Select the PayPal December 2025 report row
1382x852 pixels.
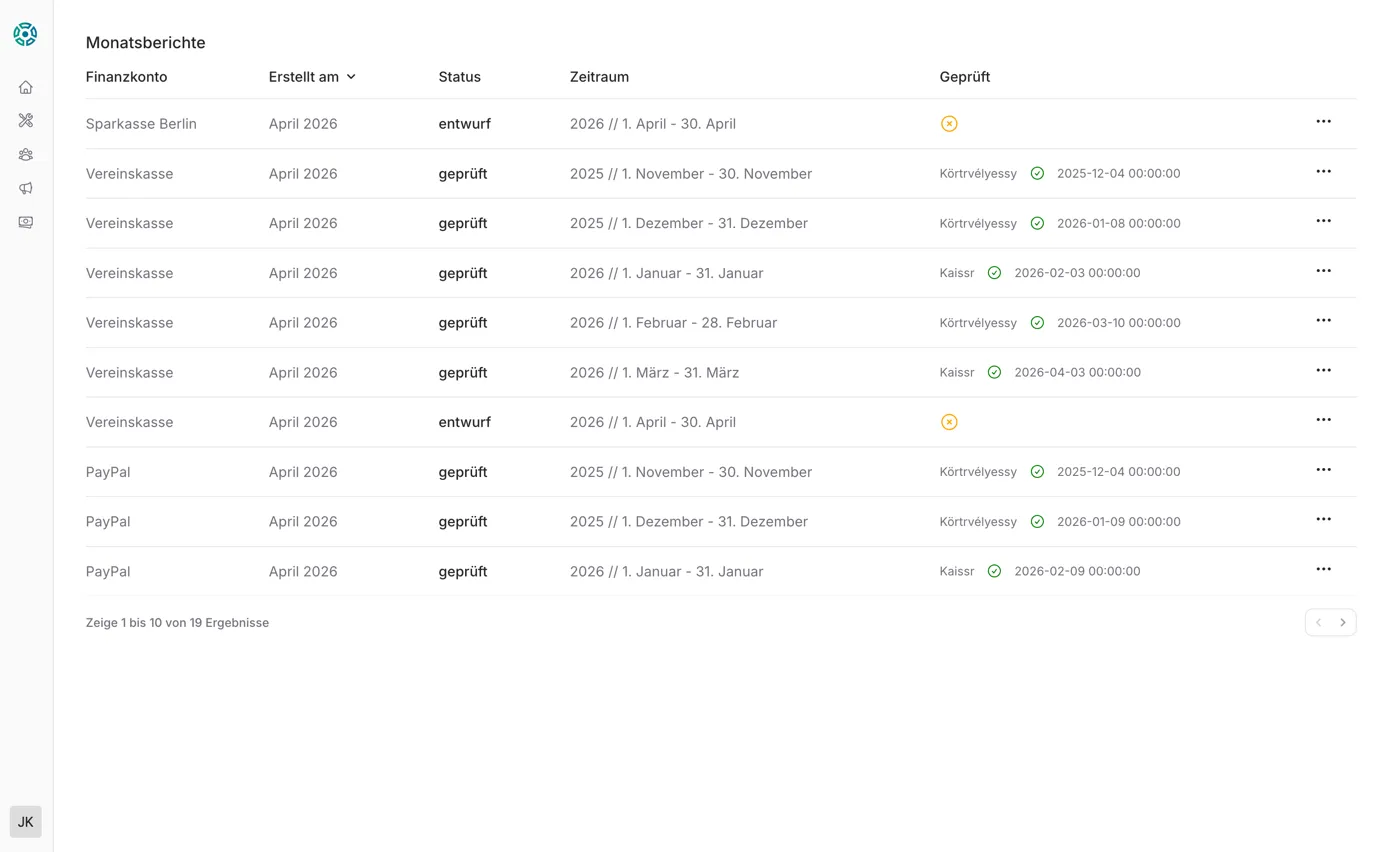688,522
